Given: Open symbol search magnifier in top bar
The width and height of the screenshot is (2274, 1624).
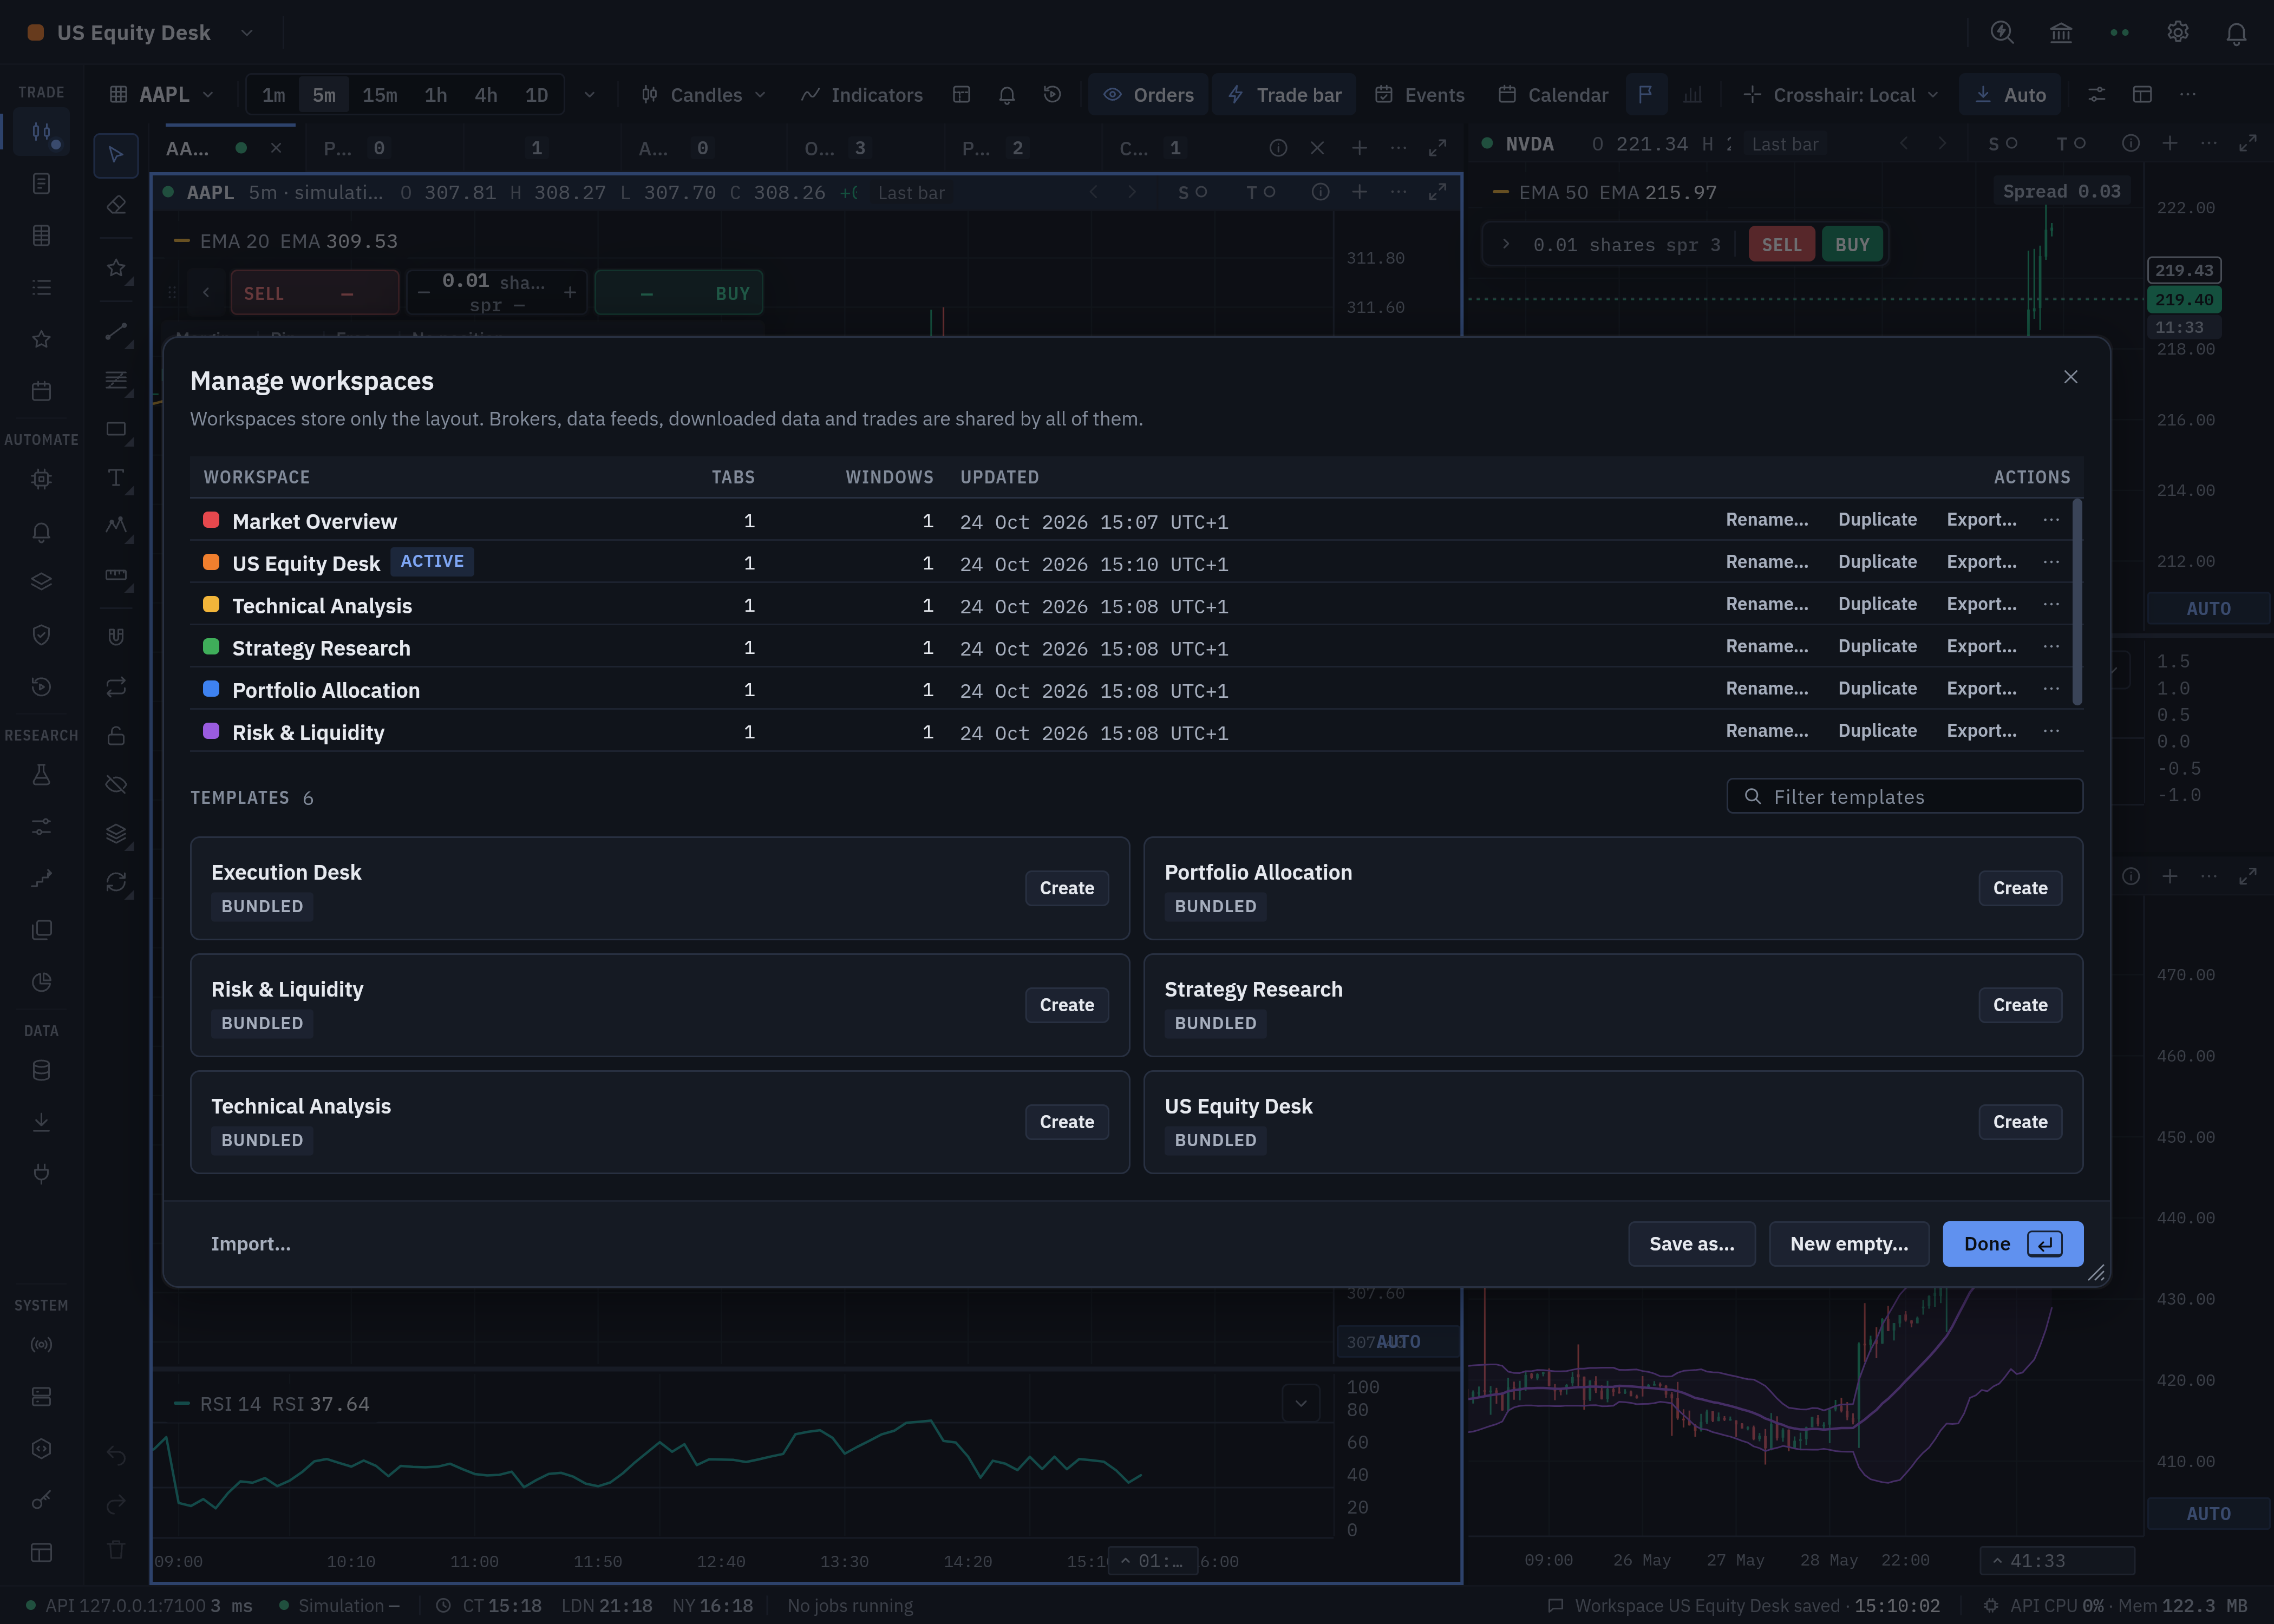Looking at the screenshot, I should [2002, 32].
